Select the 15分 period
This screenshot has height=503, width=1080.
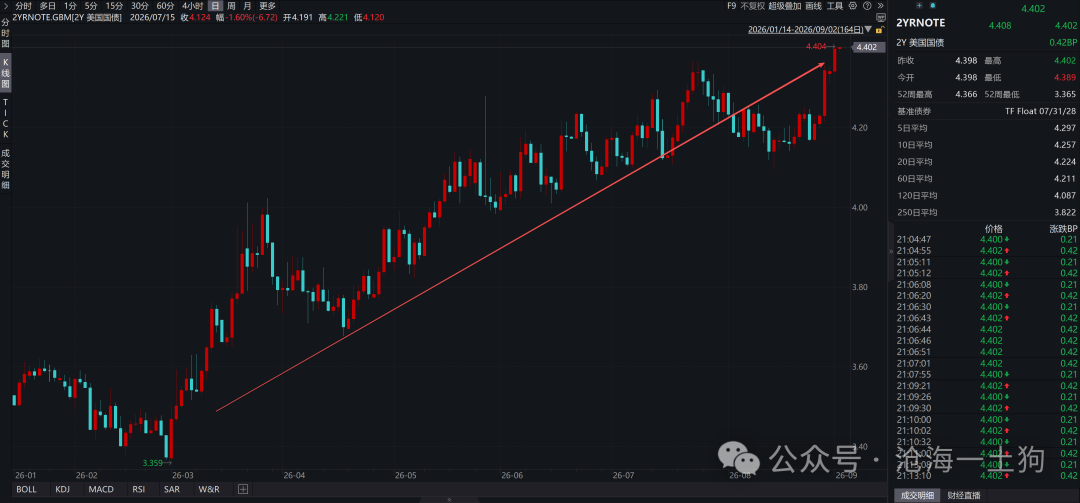[x=114, y=6]
